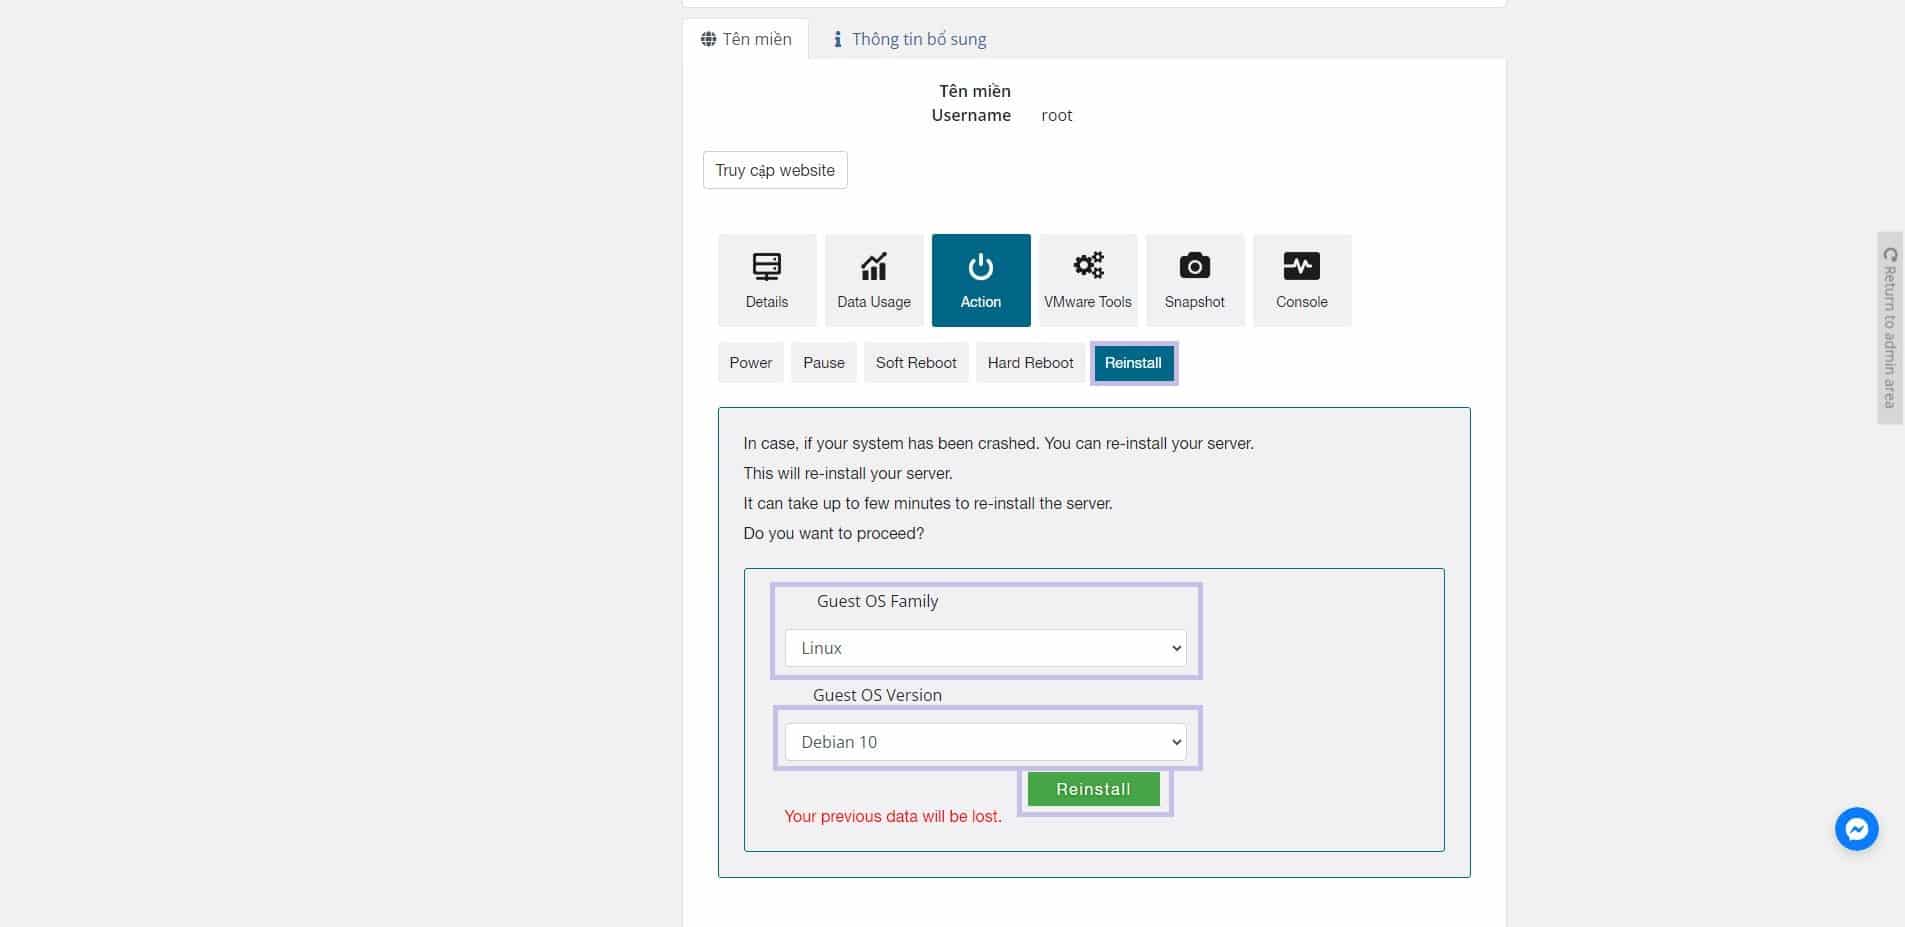Click the Truy cập website button
This screenshot has height=927, width=1905.
(775, 170)
